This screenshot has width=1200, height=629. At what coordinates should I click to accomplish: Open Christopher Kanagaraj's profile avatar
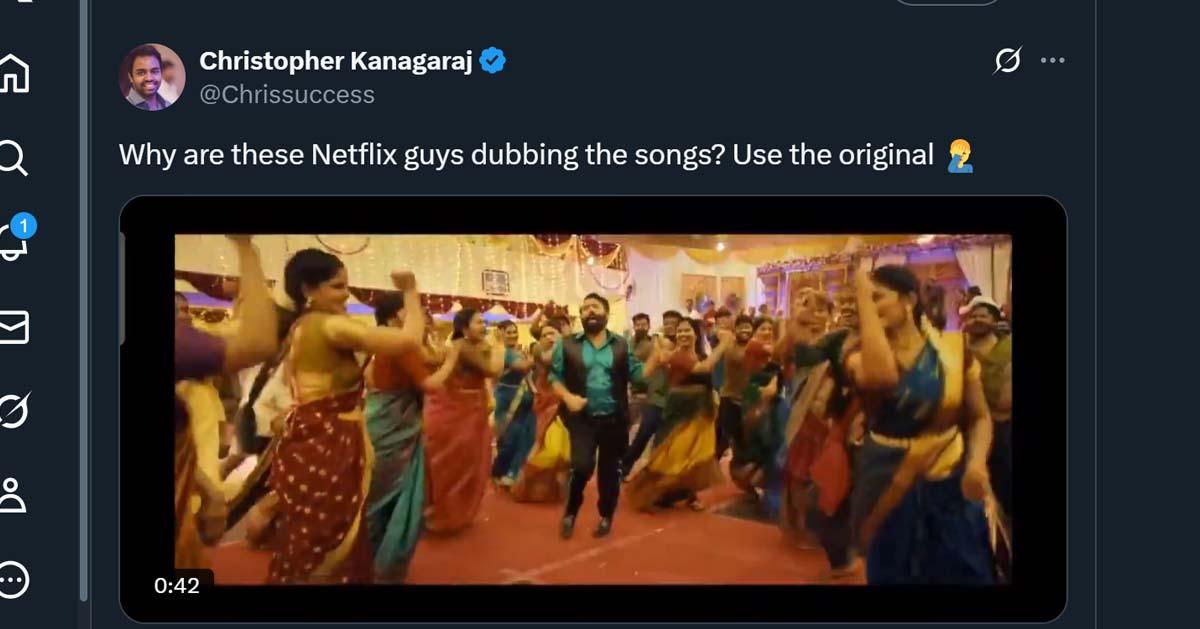[x=152, y=77]
